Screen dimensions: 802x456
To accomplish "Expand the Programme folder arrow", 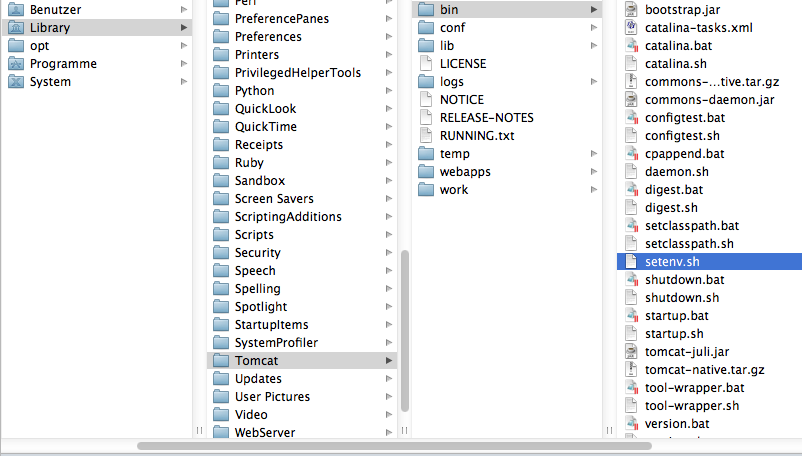I will click(184, 64).
